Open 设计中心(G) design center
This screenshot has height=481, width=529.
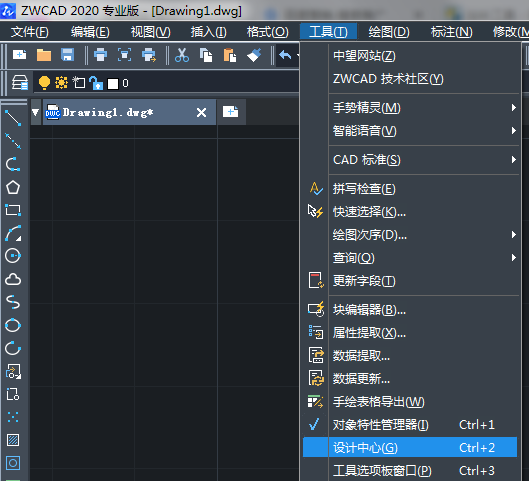coord(410,448)
